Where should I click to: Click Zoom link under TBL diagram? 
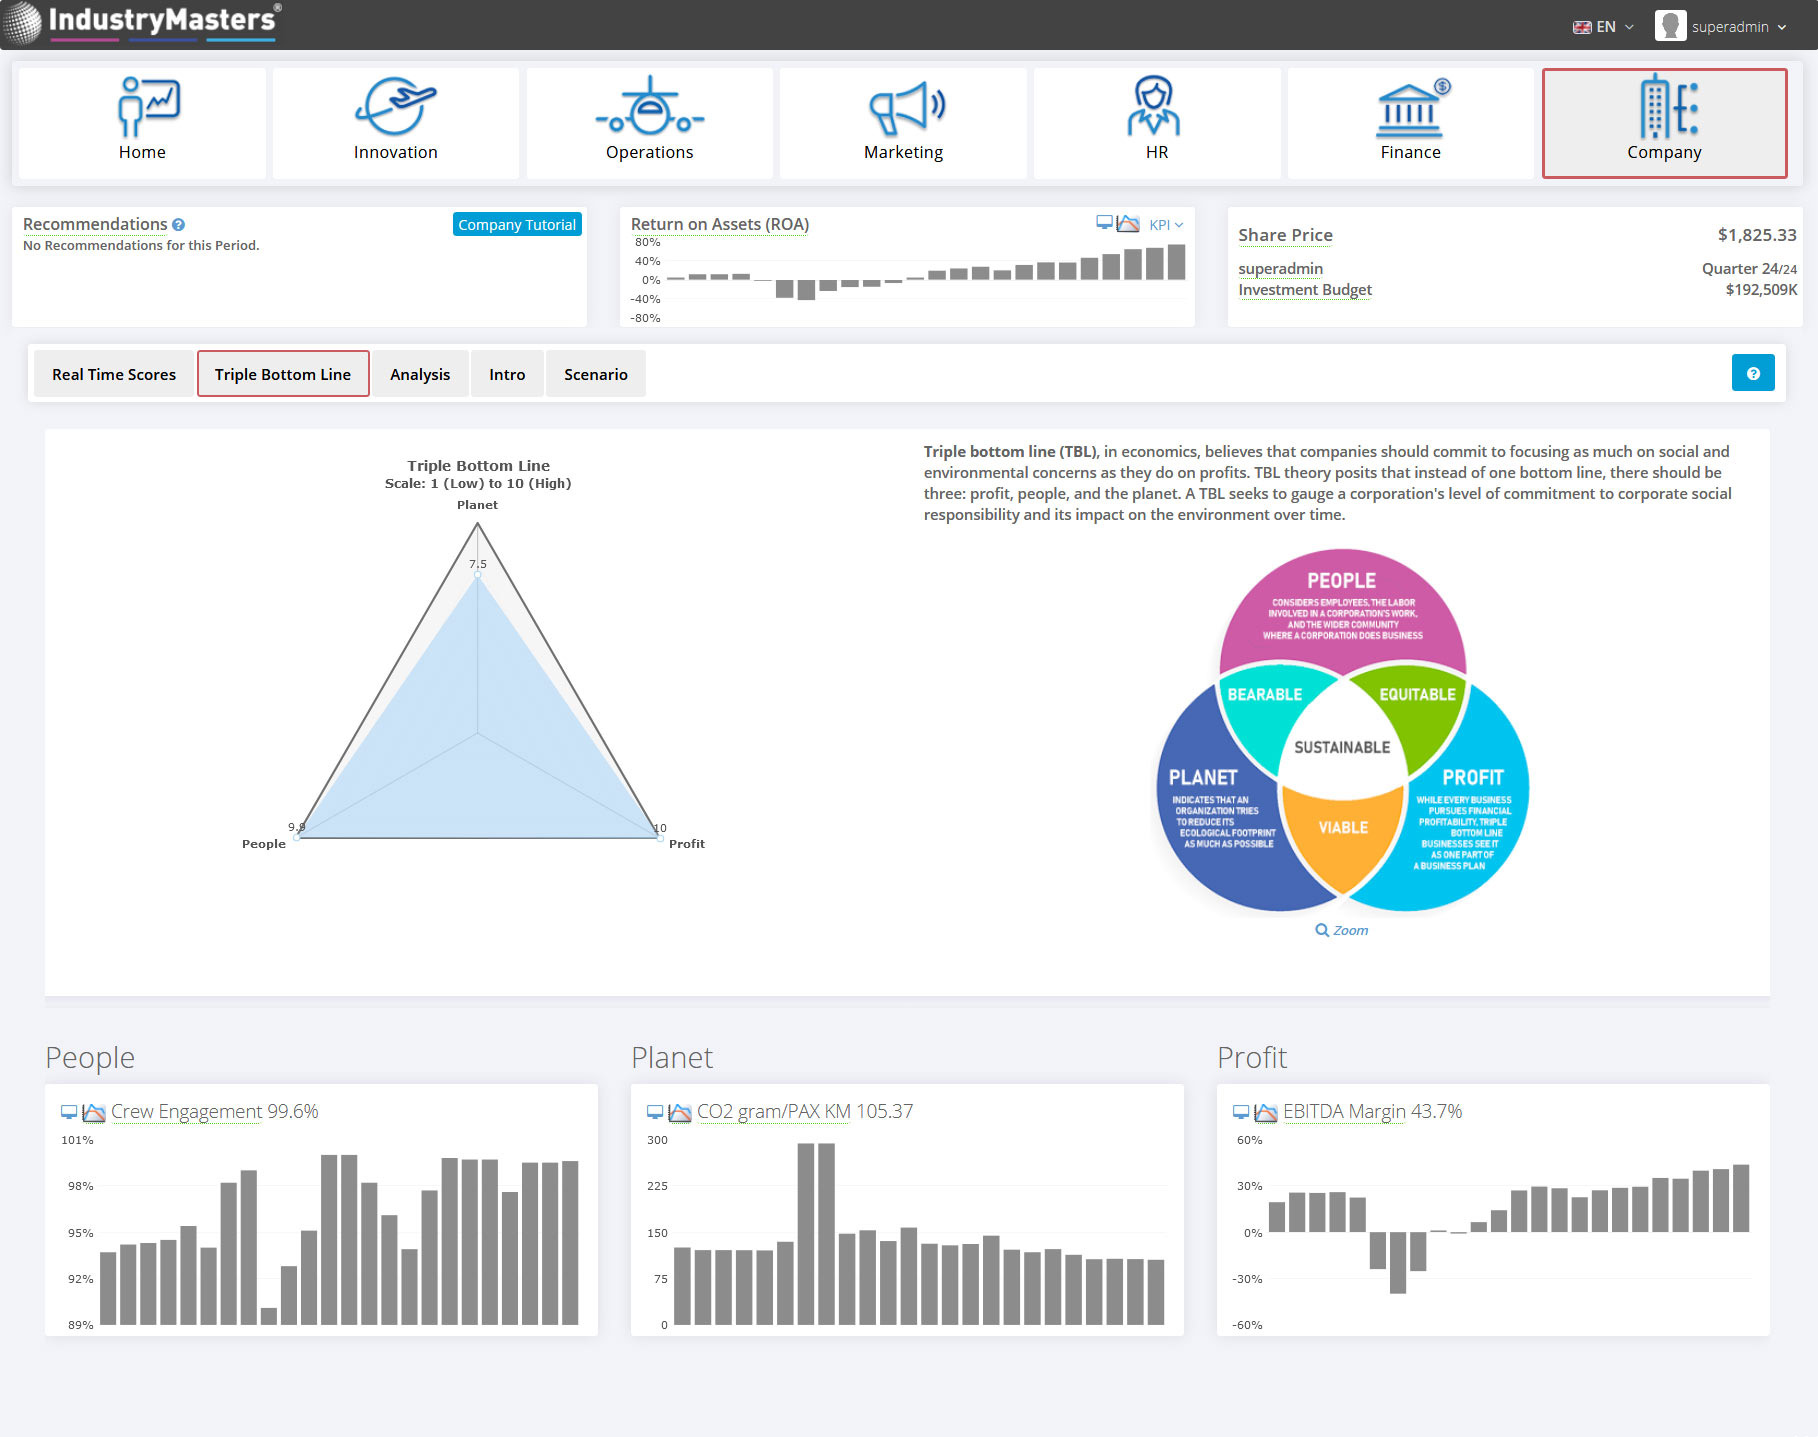pyautogui.click(x=1342, y=930)
